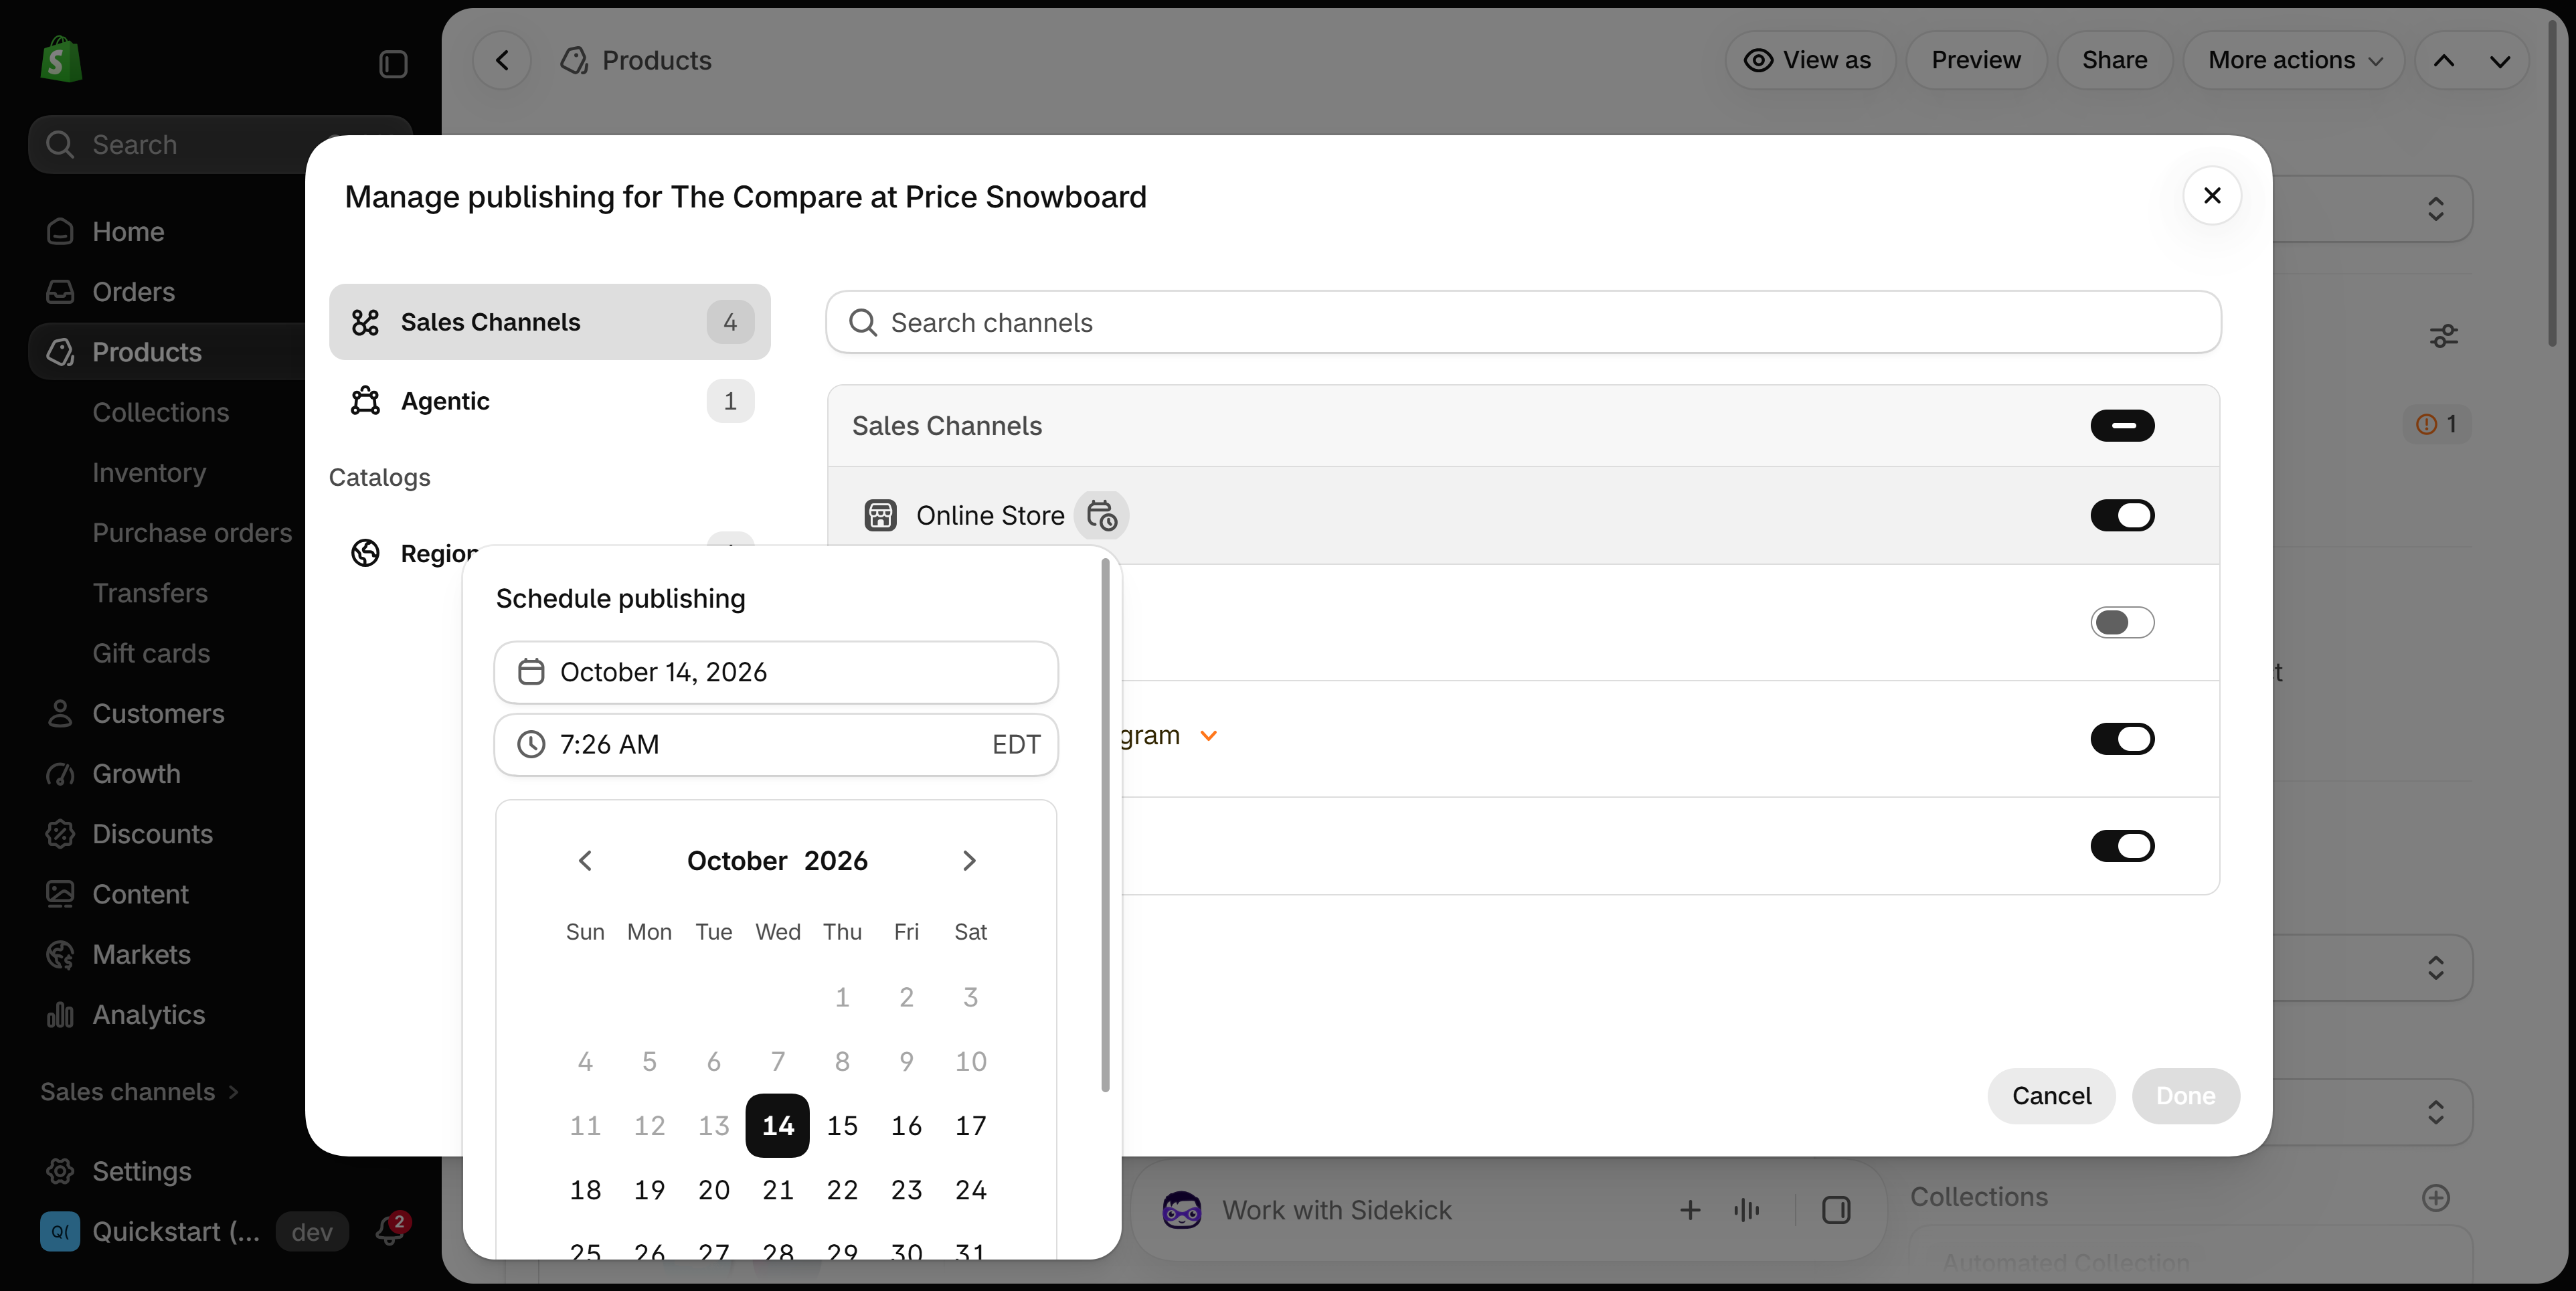
Task: Show previous month in calendar
Action: 585,860
